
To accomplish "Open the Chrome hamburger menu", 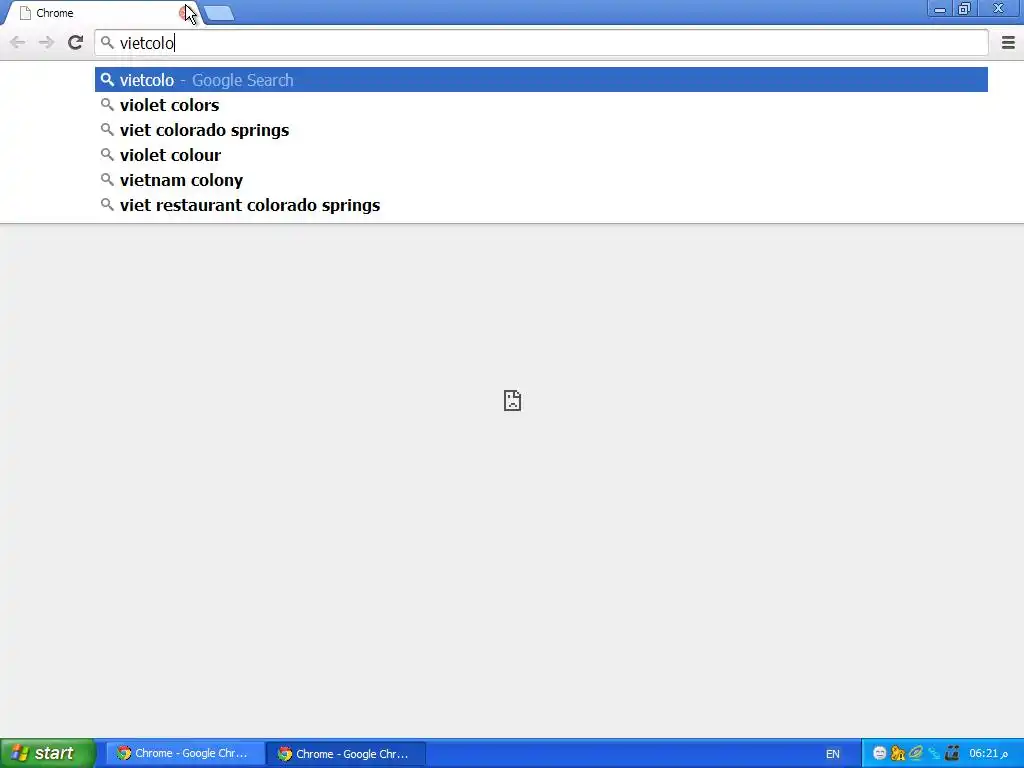I will pos(1008,42).
